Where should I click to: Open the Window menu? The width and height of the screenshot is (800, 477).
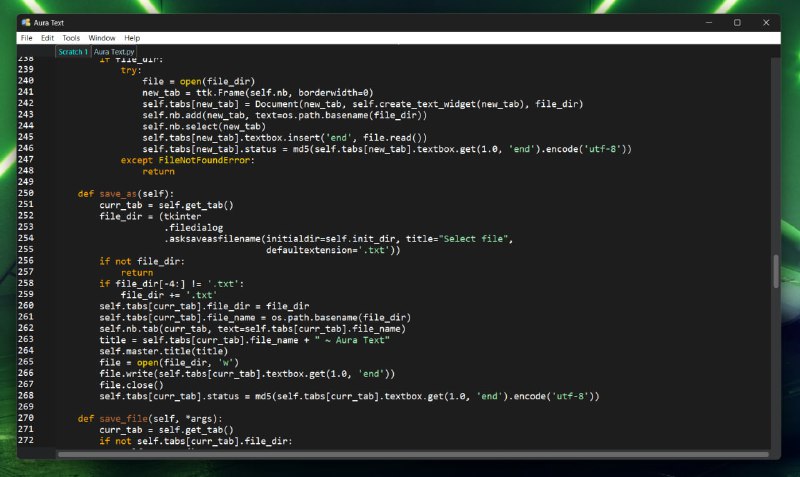pos(102,38)
